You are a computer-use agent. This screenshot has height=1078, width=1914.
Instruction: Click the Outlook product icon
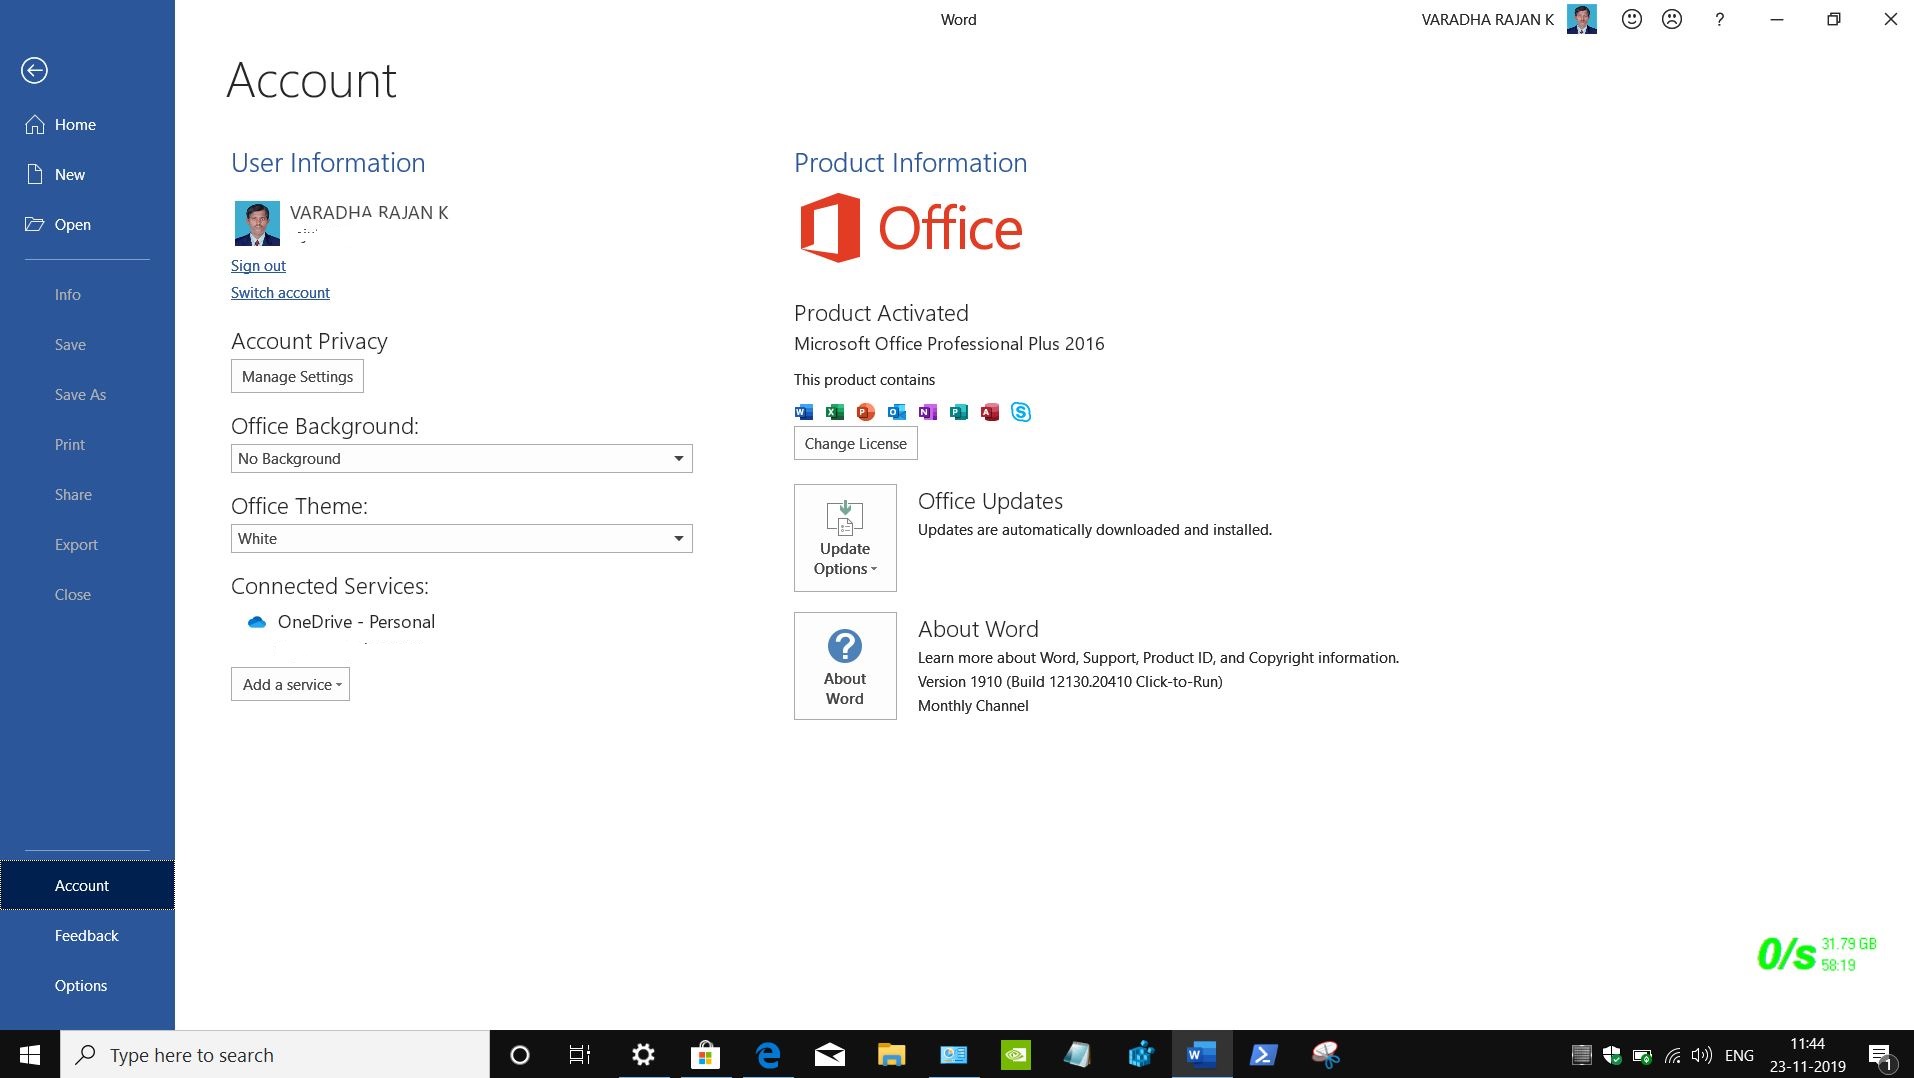[897, 412]
